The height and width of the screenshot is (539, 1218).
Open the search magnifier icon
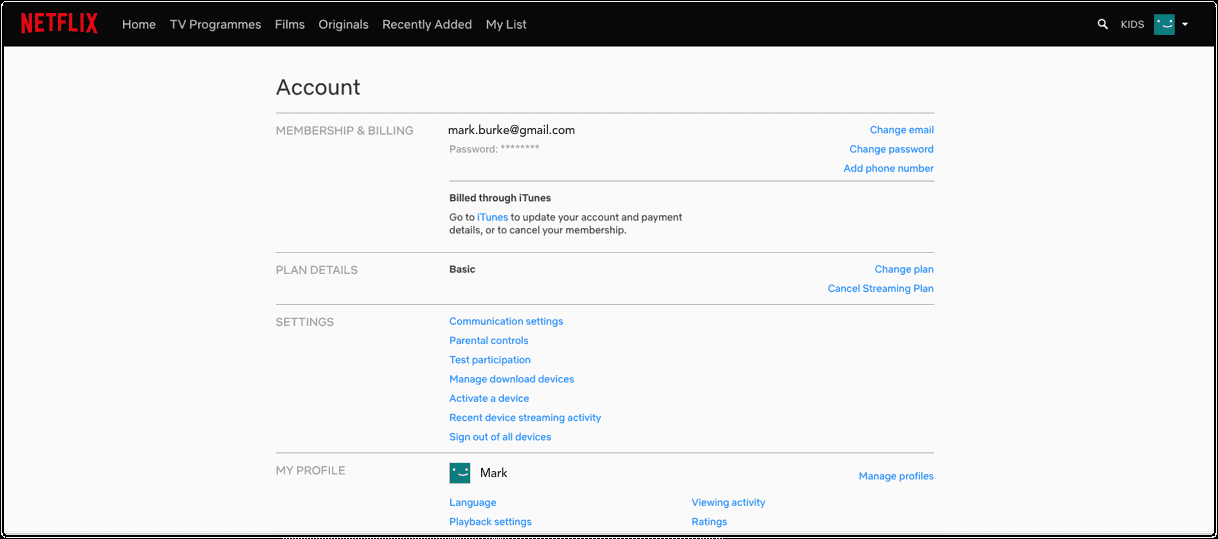pos(1103,24)
